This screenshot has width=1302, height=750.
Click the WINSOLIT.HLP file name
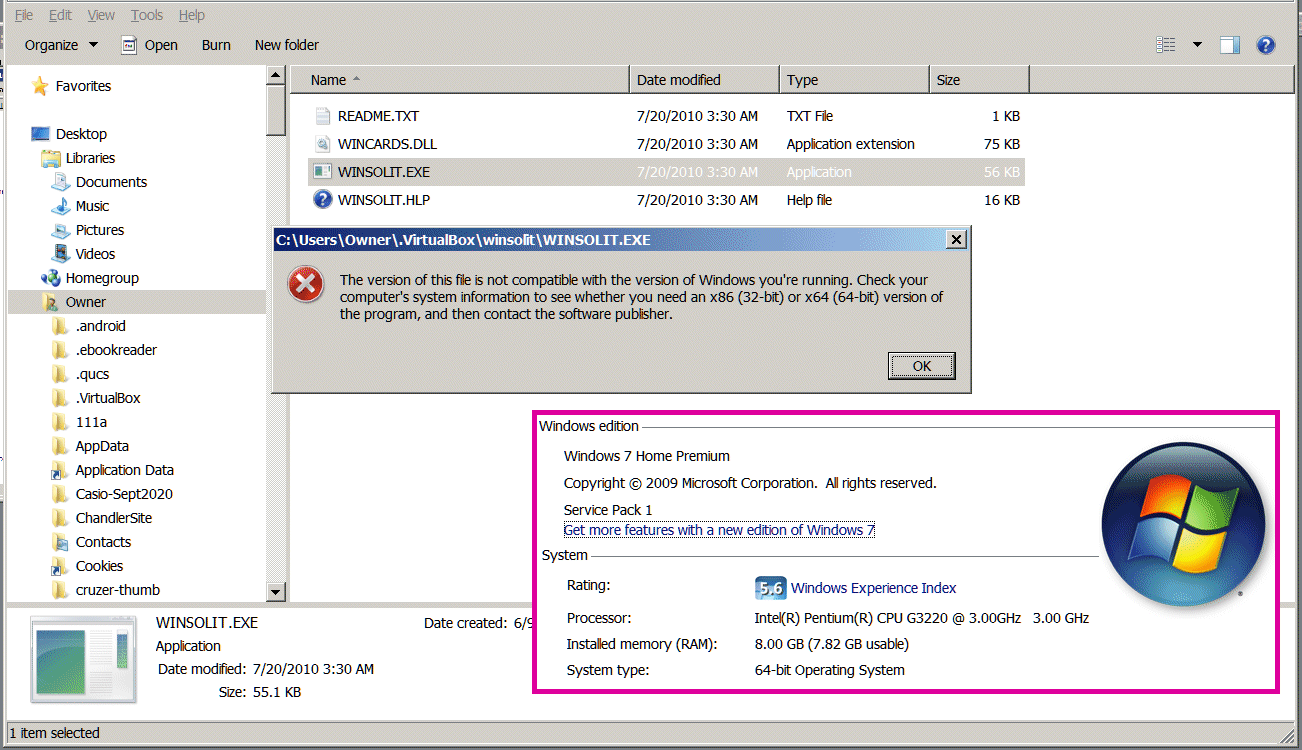point(384,200)
